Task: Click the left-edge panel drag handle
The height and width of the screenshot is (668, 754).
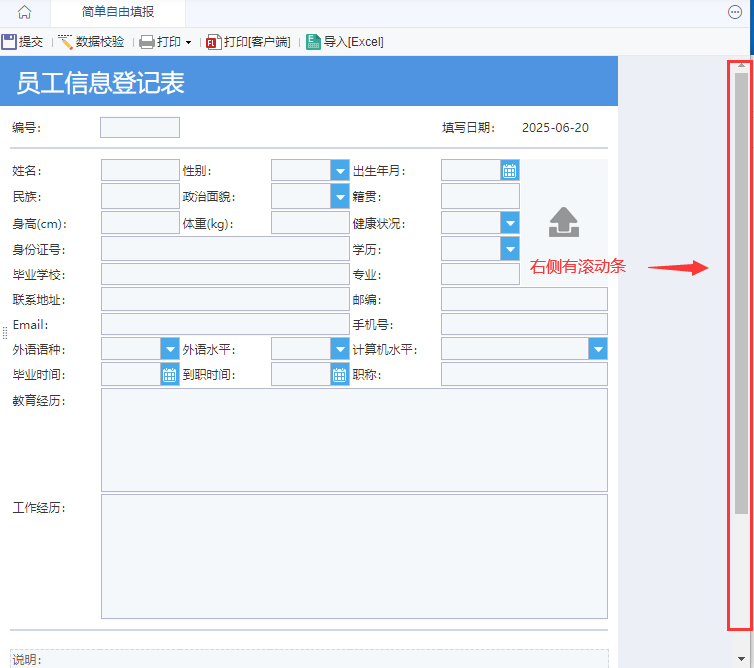Action: point(5,332)
